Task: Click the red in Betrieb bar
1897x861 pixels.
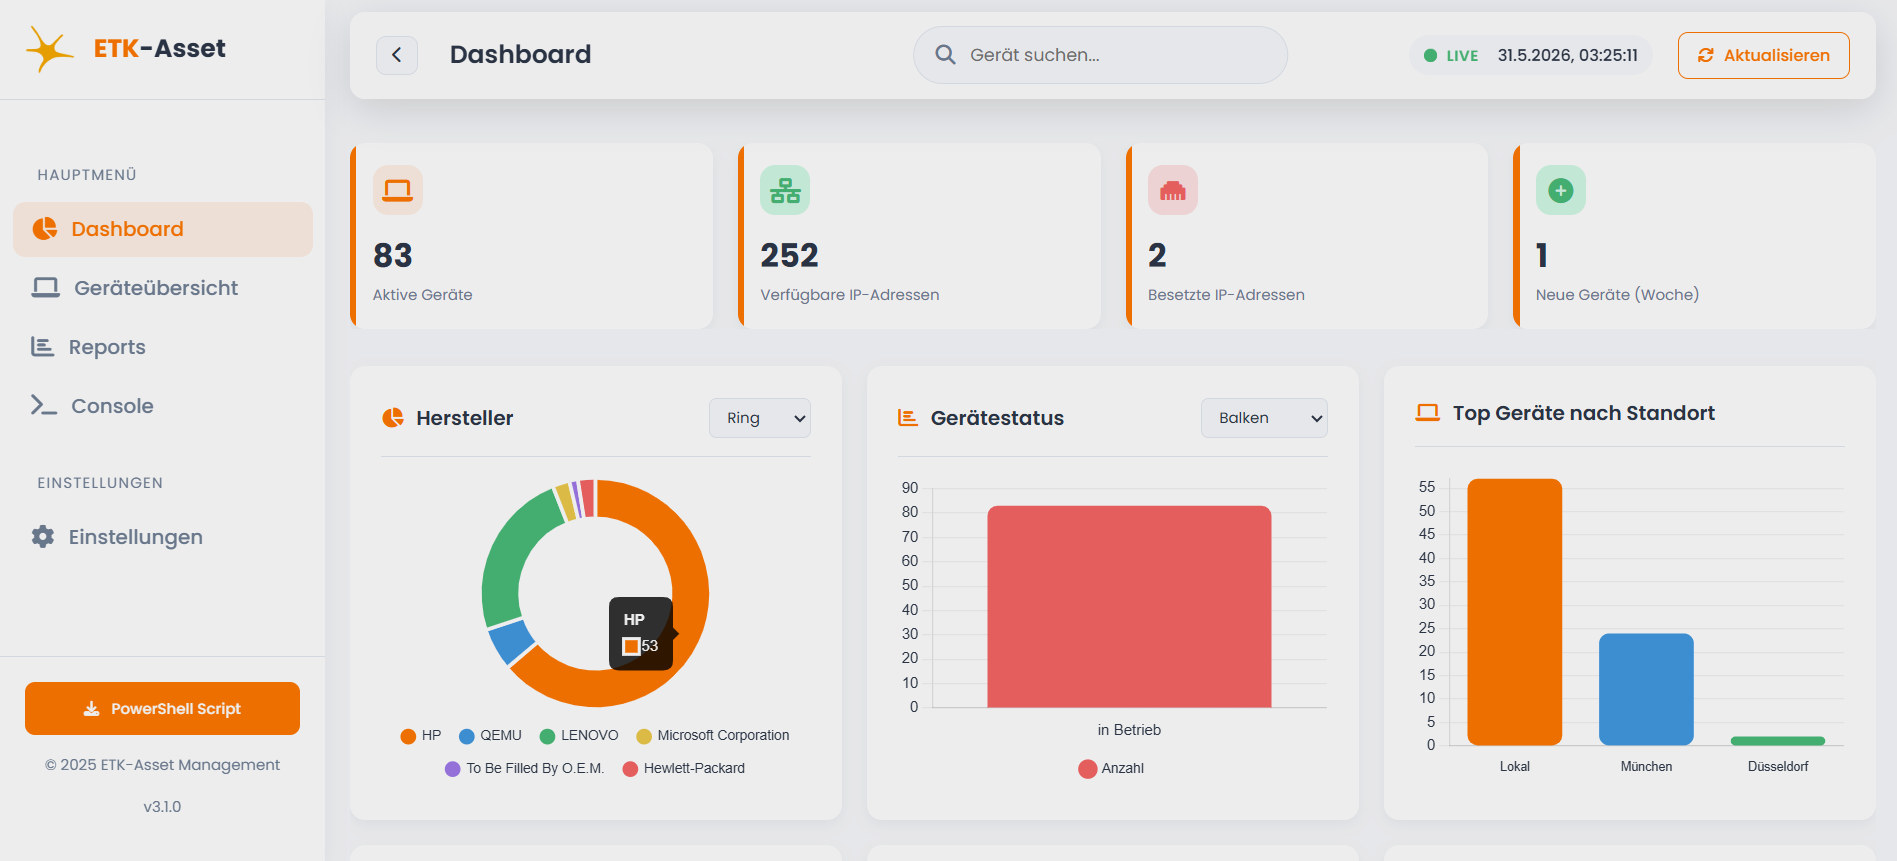Action: 1129,607
